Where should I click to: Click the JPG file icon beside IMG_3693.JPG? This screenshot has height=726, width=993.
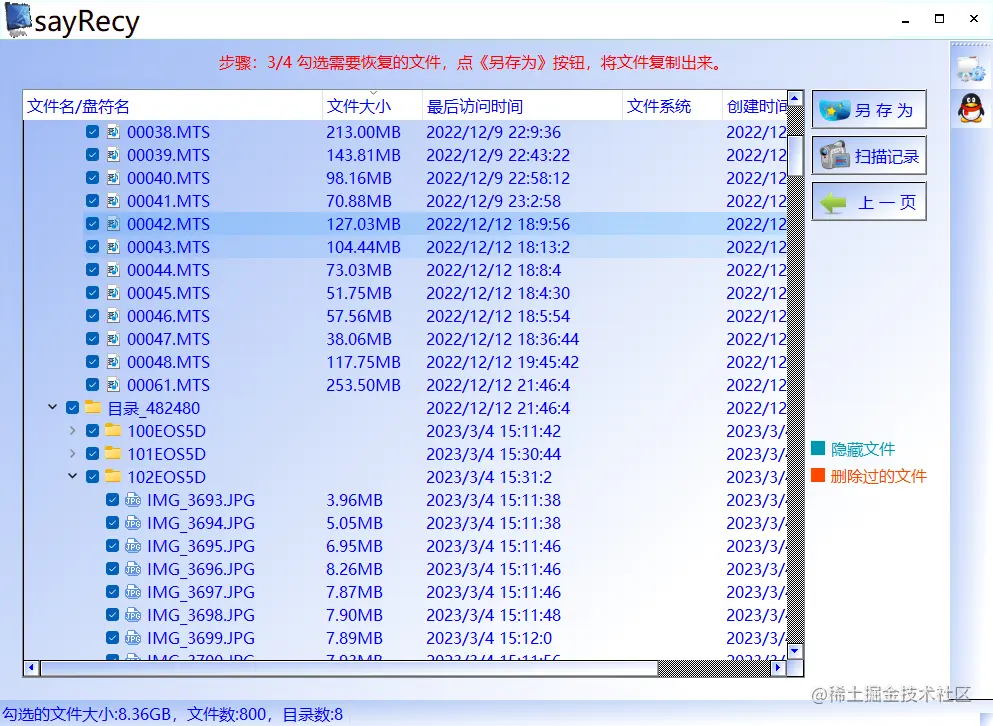tap(133, 500)
